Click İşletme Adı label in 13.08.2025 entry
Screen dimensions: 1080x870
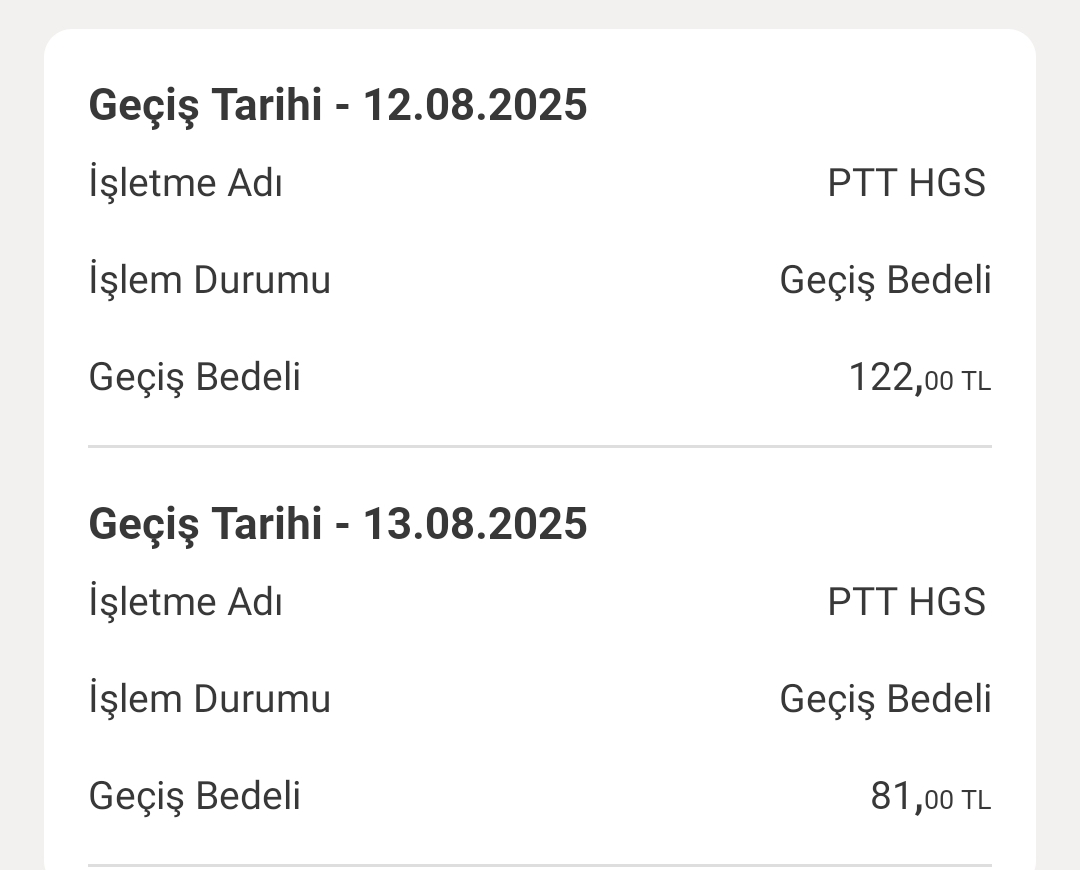point(185,603)
